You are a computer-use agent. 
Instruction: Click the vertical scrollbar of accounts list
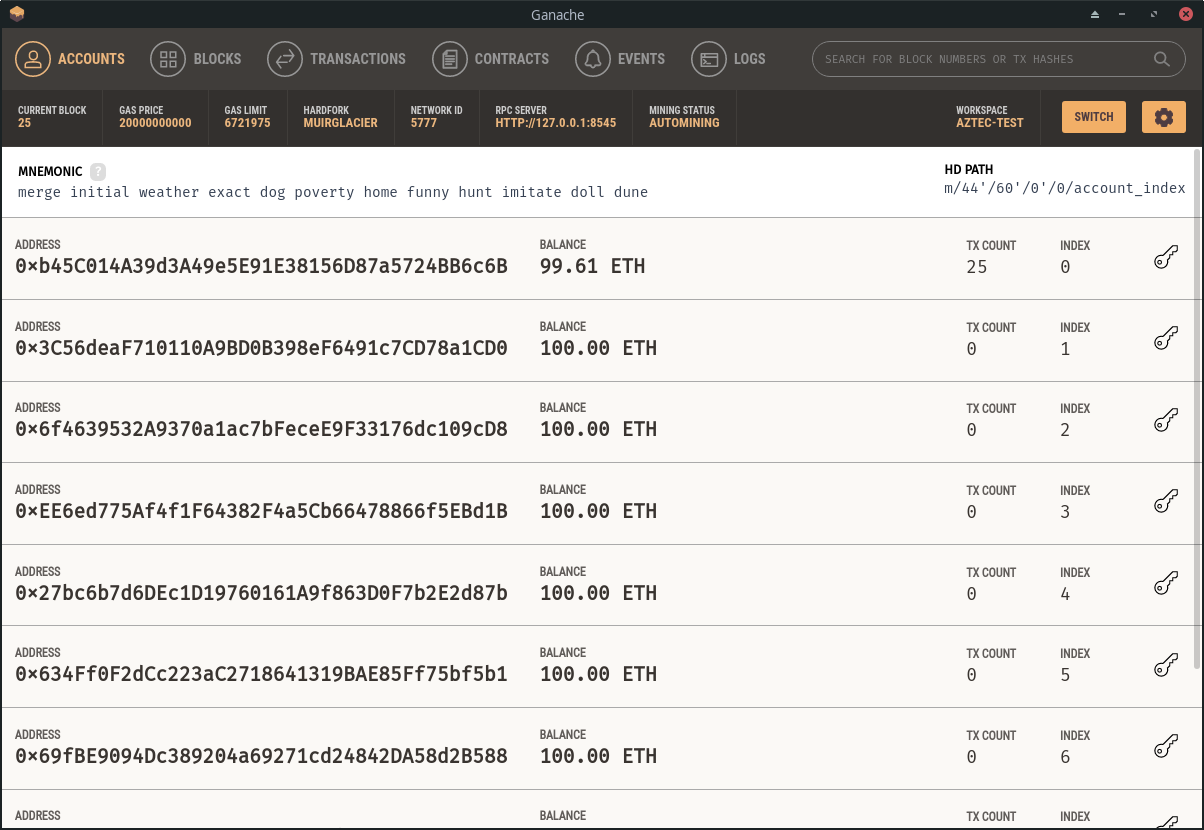(1197, 410)
